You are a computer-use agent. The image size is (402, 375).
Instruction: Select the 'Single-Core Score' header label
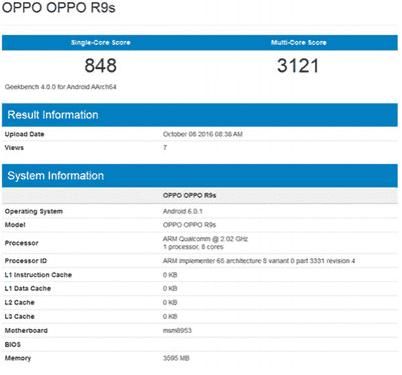100,42
